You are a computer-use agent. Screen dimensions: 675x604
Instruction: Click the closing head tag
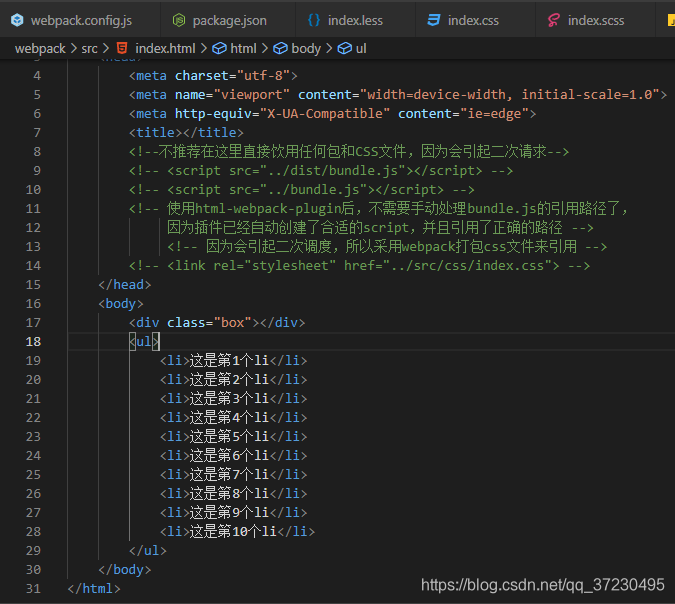(x=124, y=285)
